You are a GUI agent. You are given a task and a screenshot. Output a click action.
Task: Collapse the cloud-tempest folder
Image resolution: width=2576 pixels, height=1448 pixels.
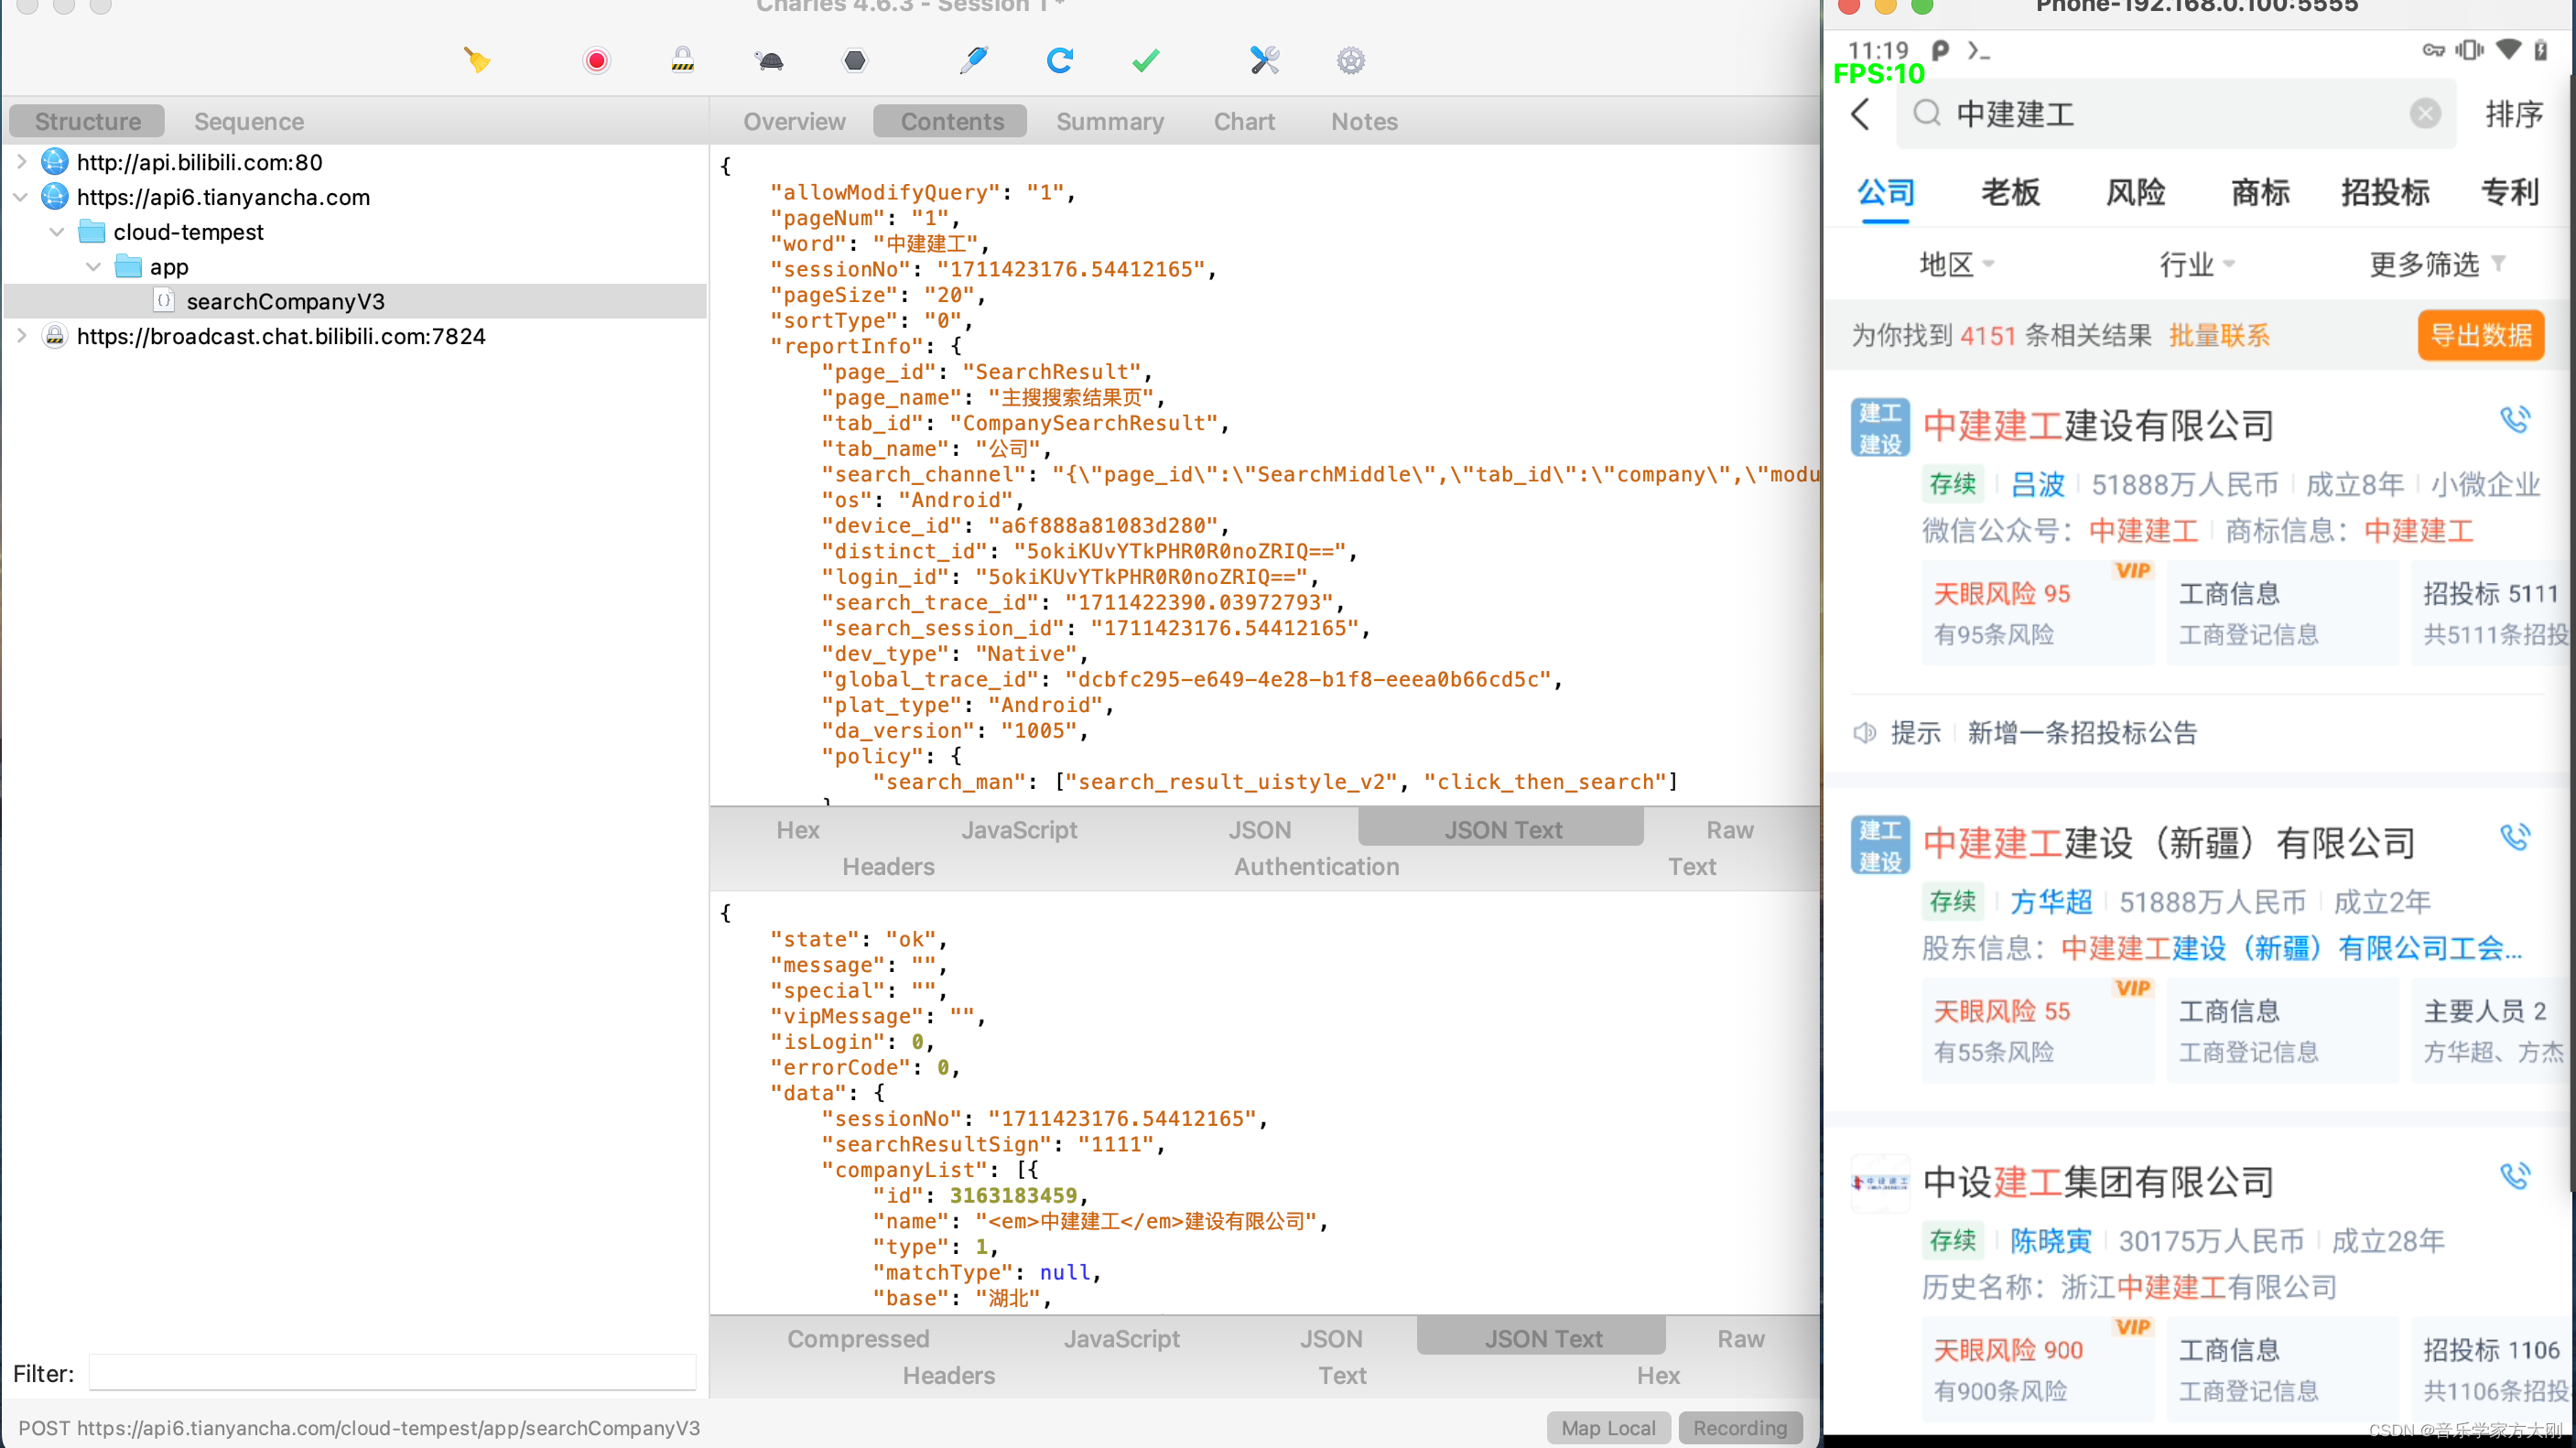tap(57, 232)
